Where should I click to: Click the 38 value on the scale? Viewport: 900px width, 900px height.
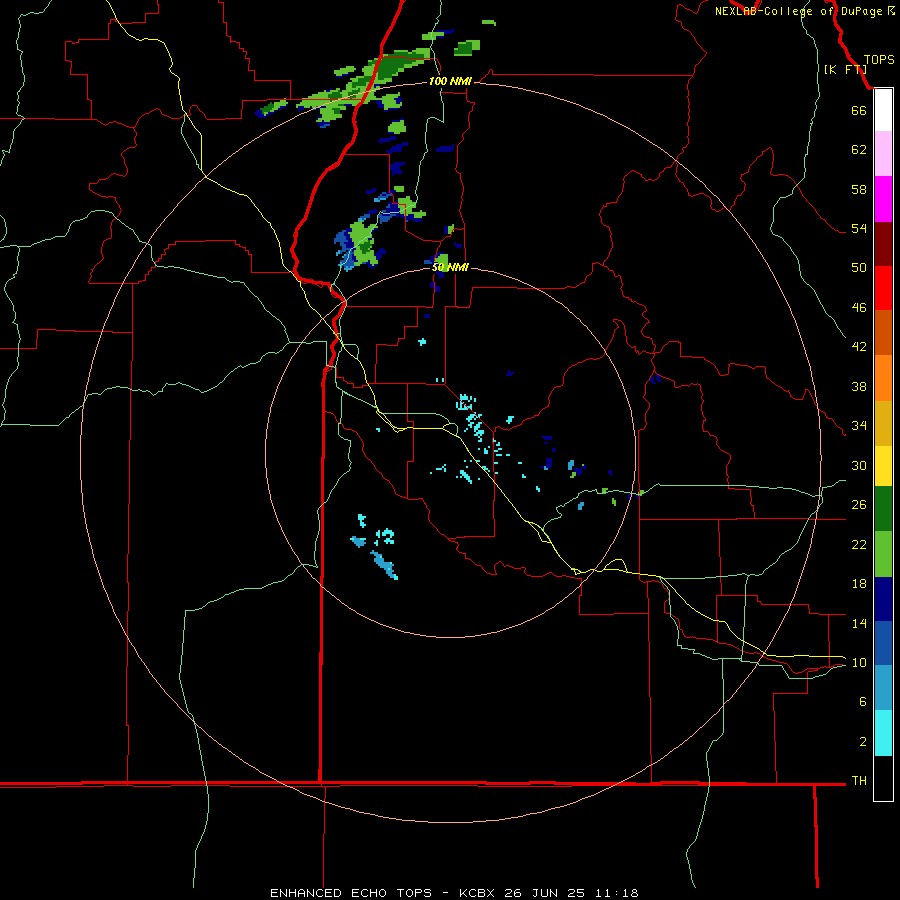coord(859,386)
